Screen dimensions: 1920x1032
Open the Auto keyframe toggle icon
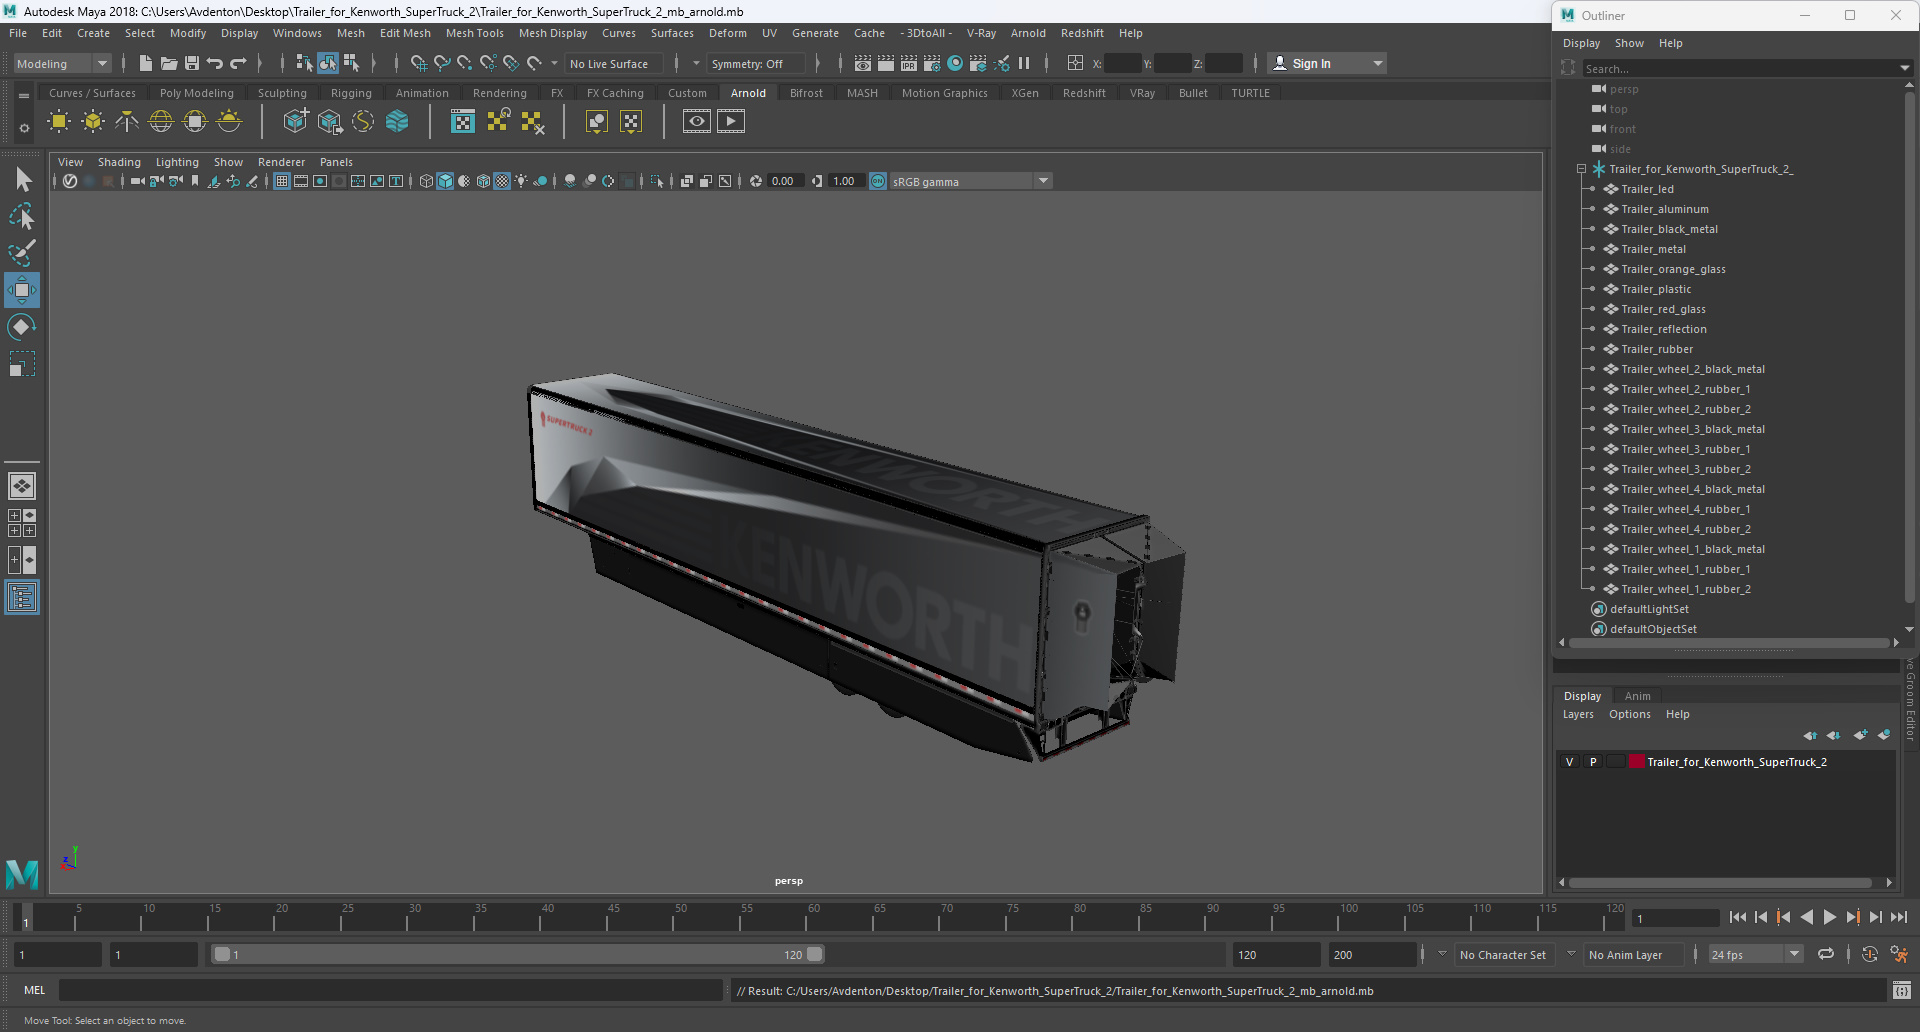(x=1870, y=955)
